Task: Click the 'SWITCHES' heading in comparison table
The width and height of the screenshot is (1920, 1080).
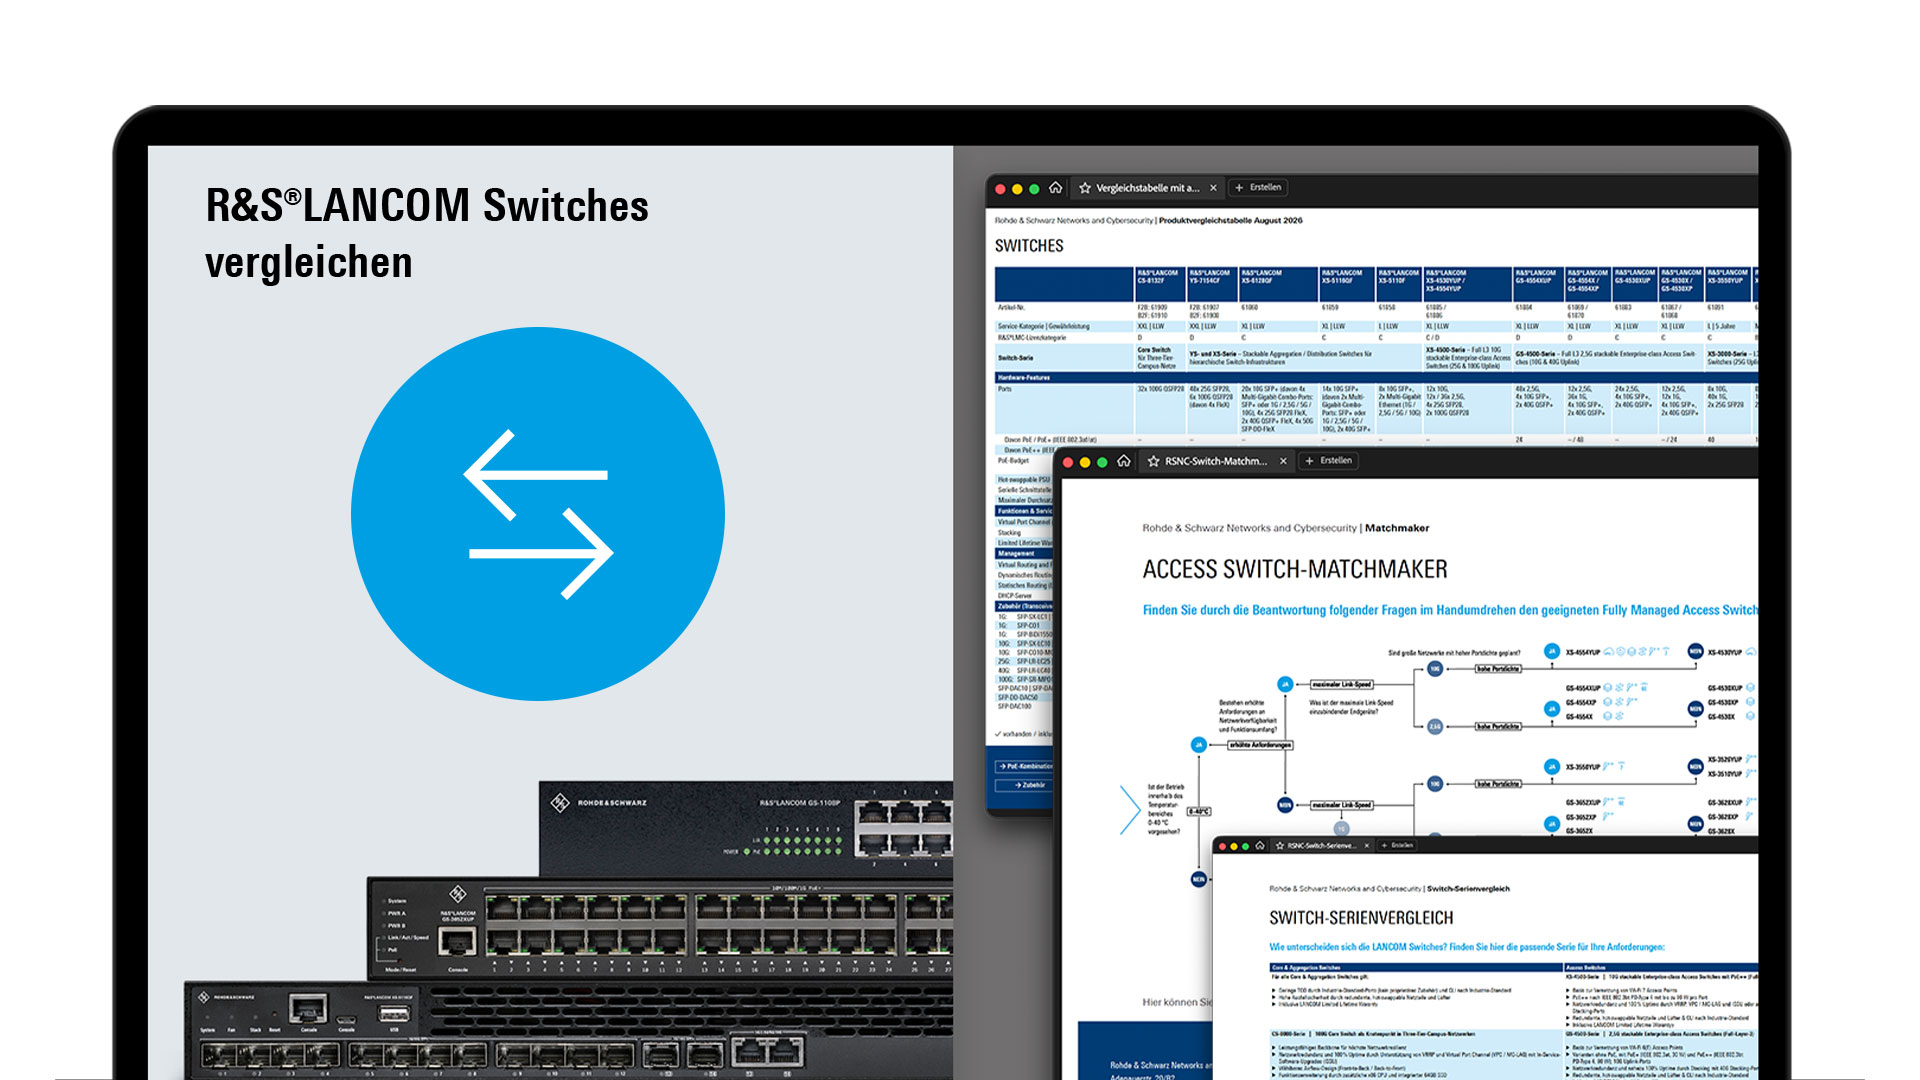Action: [1029, 246]
